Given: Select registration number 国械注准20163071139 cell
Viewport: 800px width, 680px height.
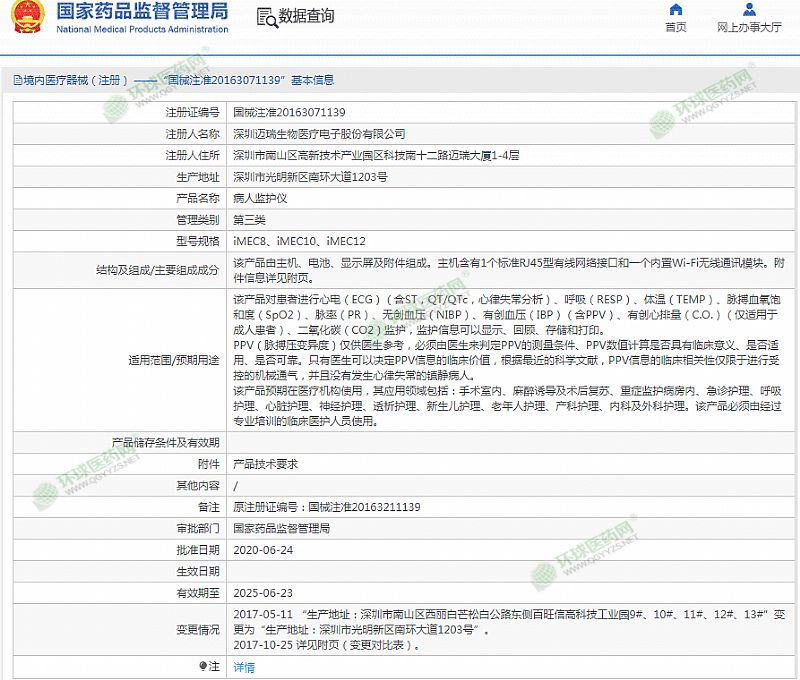Looking at the screenshot, I should 289,112.
